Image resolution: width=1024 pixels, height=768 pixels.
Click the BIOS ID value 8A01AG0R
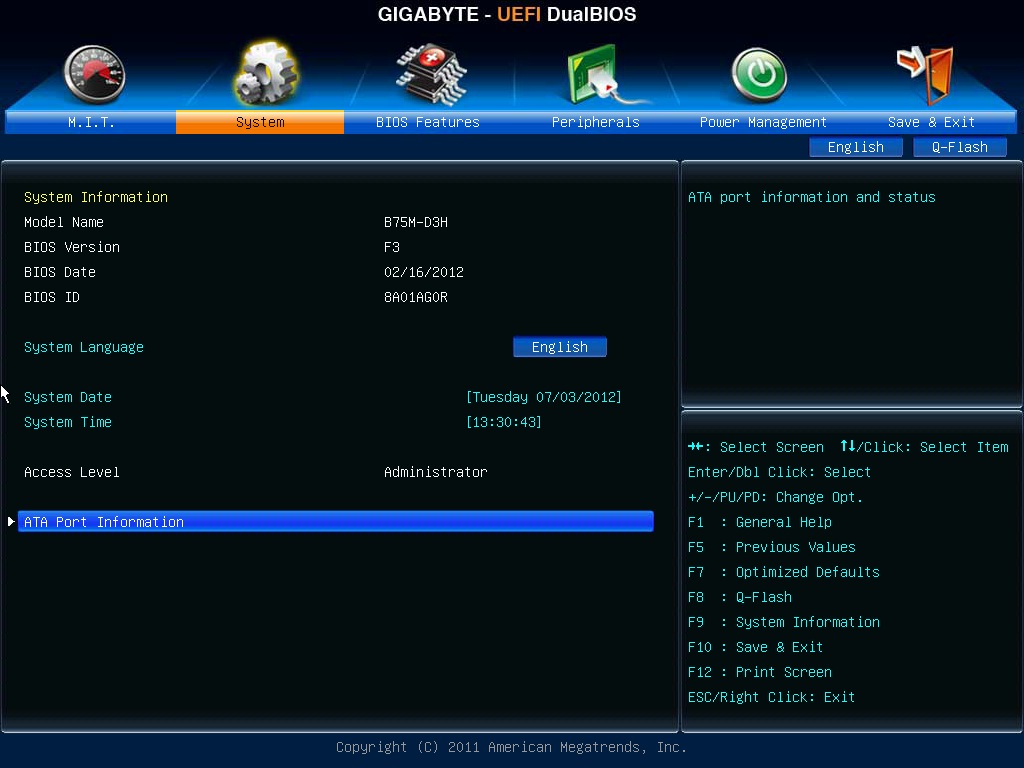(x=416, y=297)
